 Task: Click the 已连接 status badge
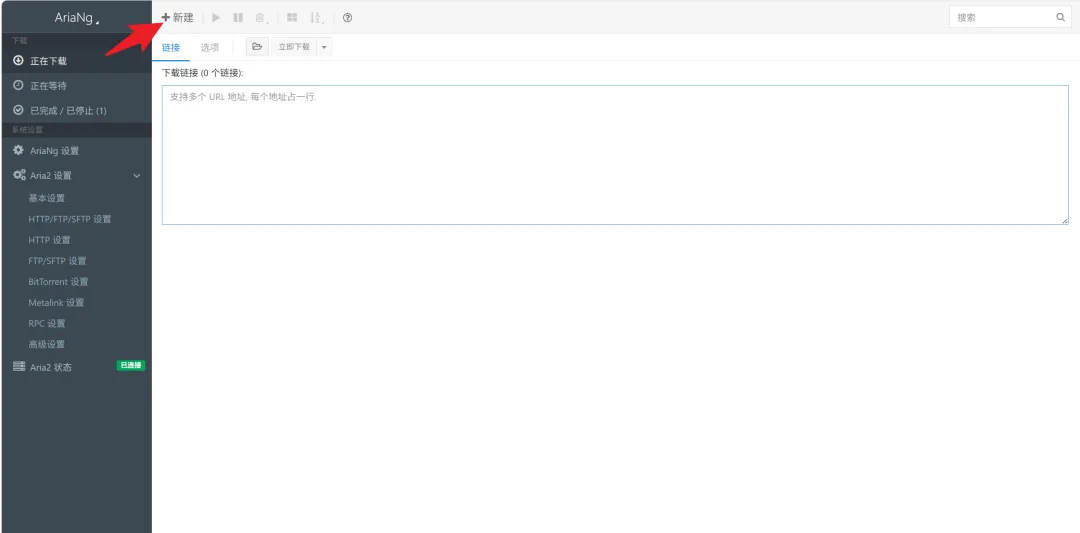pyautogui.click(x=131, y=366)
